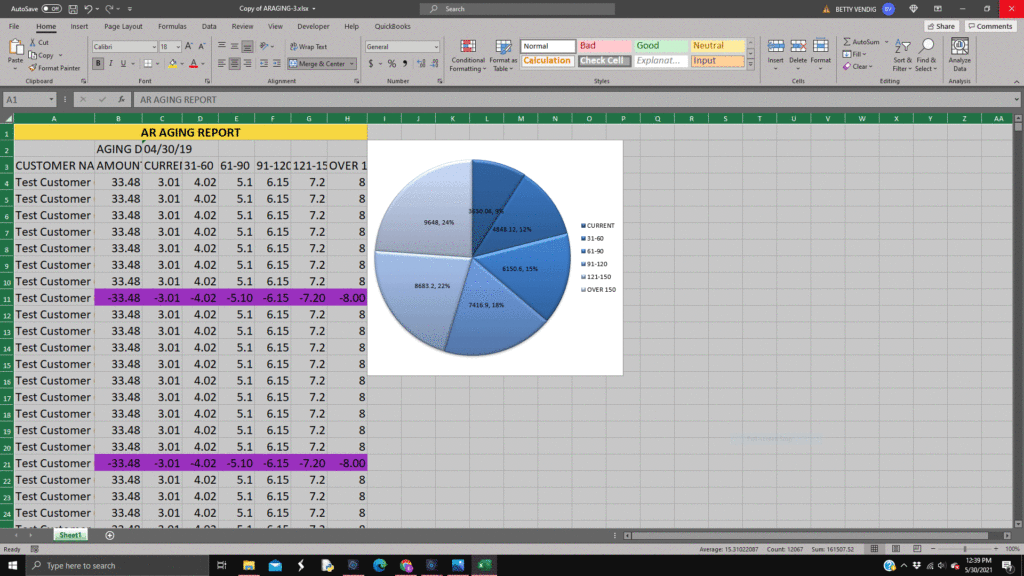Apply percent style format
Image resolution: width=1024 pixels, height=576 pixels.
391,63
